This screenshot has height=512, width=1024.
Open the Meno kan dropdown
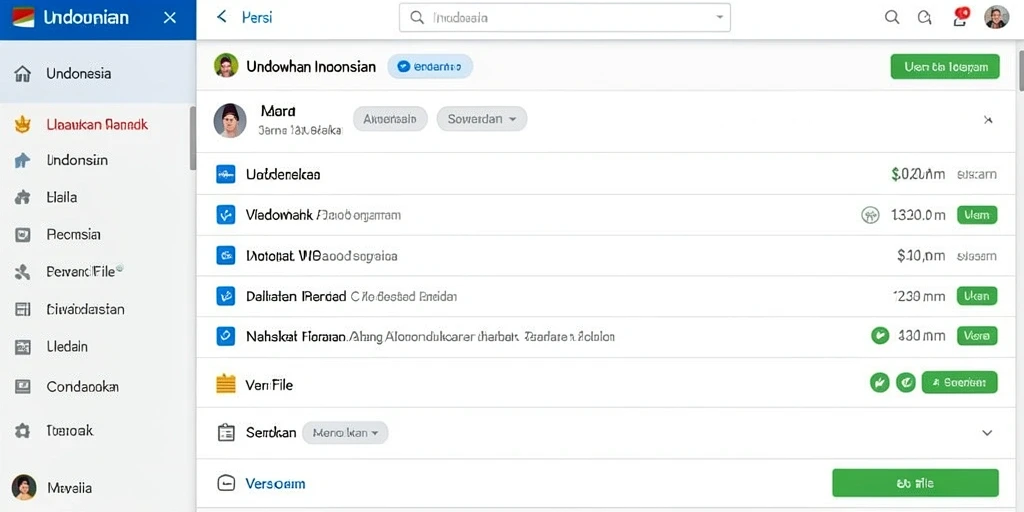coord(345,432)
